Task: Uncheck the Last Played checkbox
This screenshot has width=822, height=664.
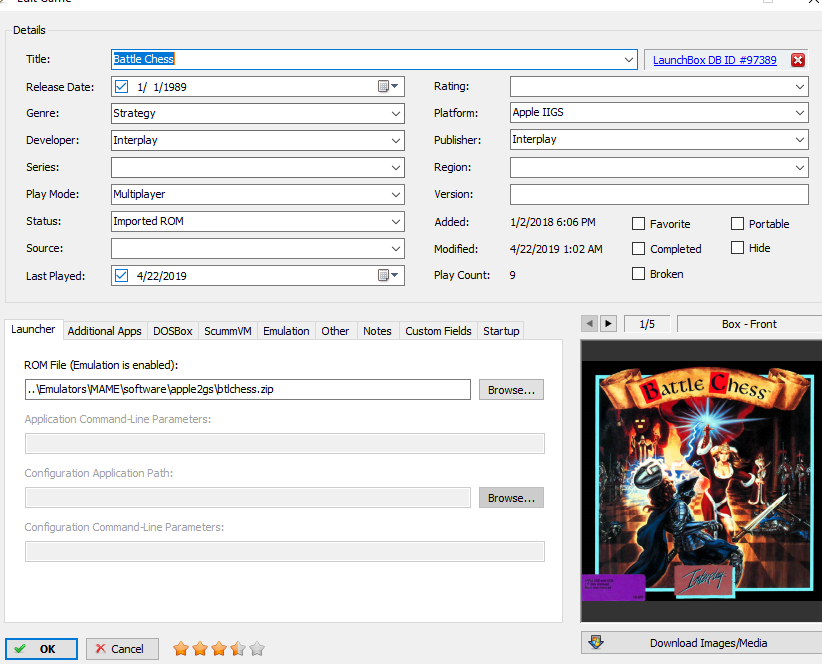Action: click(x=121, y=275)
